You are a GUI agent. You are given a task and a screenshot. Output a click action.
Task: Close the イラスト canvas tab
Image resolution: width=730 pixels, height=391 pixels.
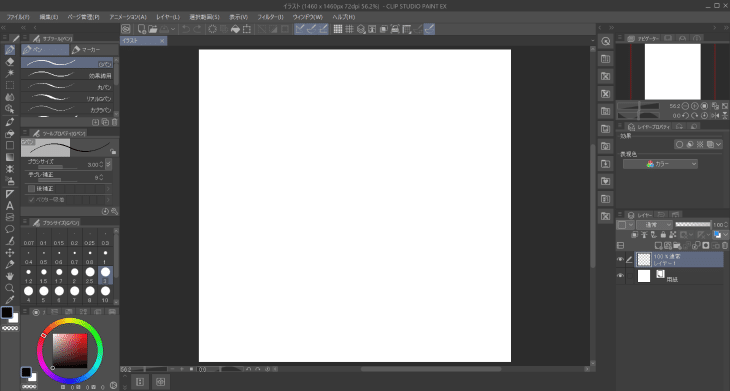162,41
